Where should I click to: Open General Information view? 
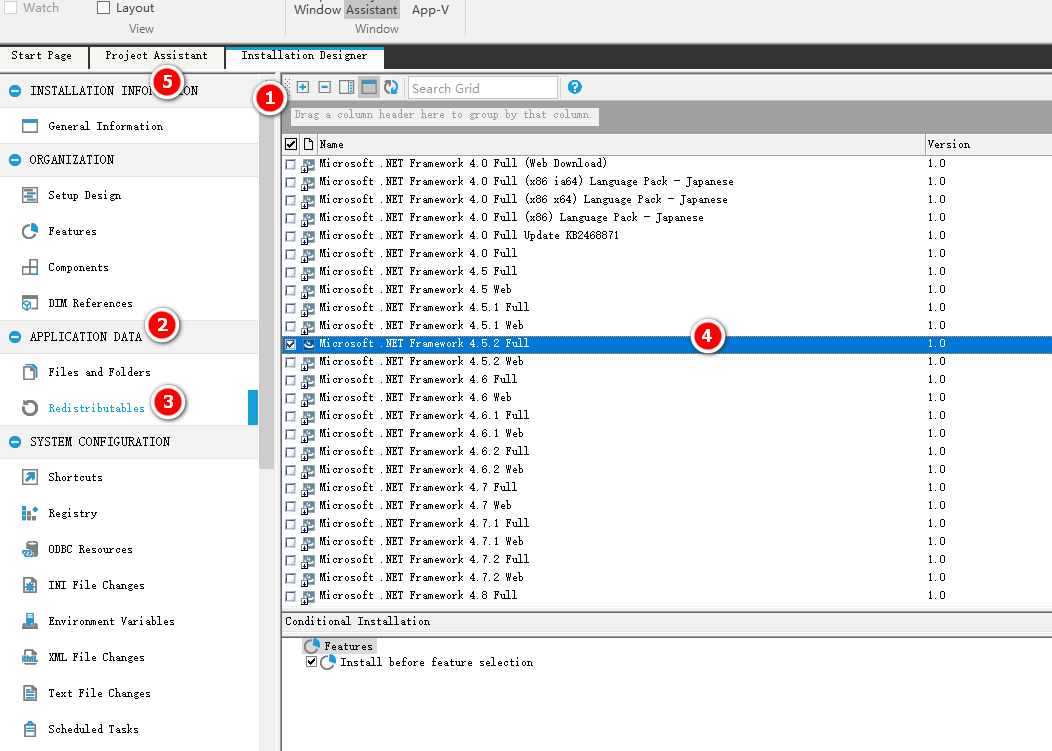[x=105, y=126]
